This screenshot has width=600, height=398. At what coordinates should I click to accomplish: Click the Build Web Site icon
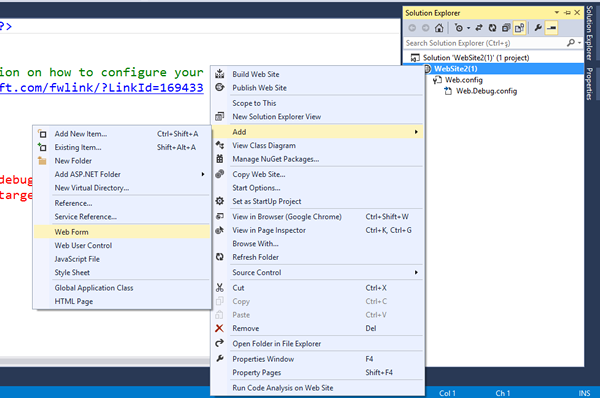[220, 73]
